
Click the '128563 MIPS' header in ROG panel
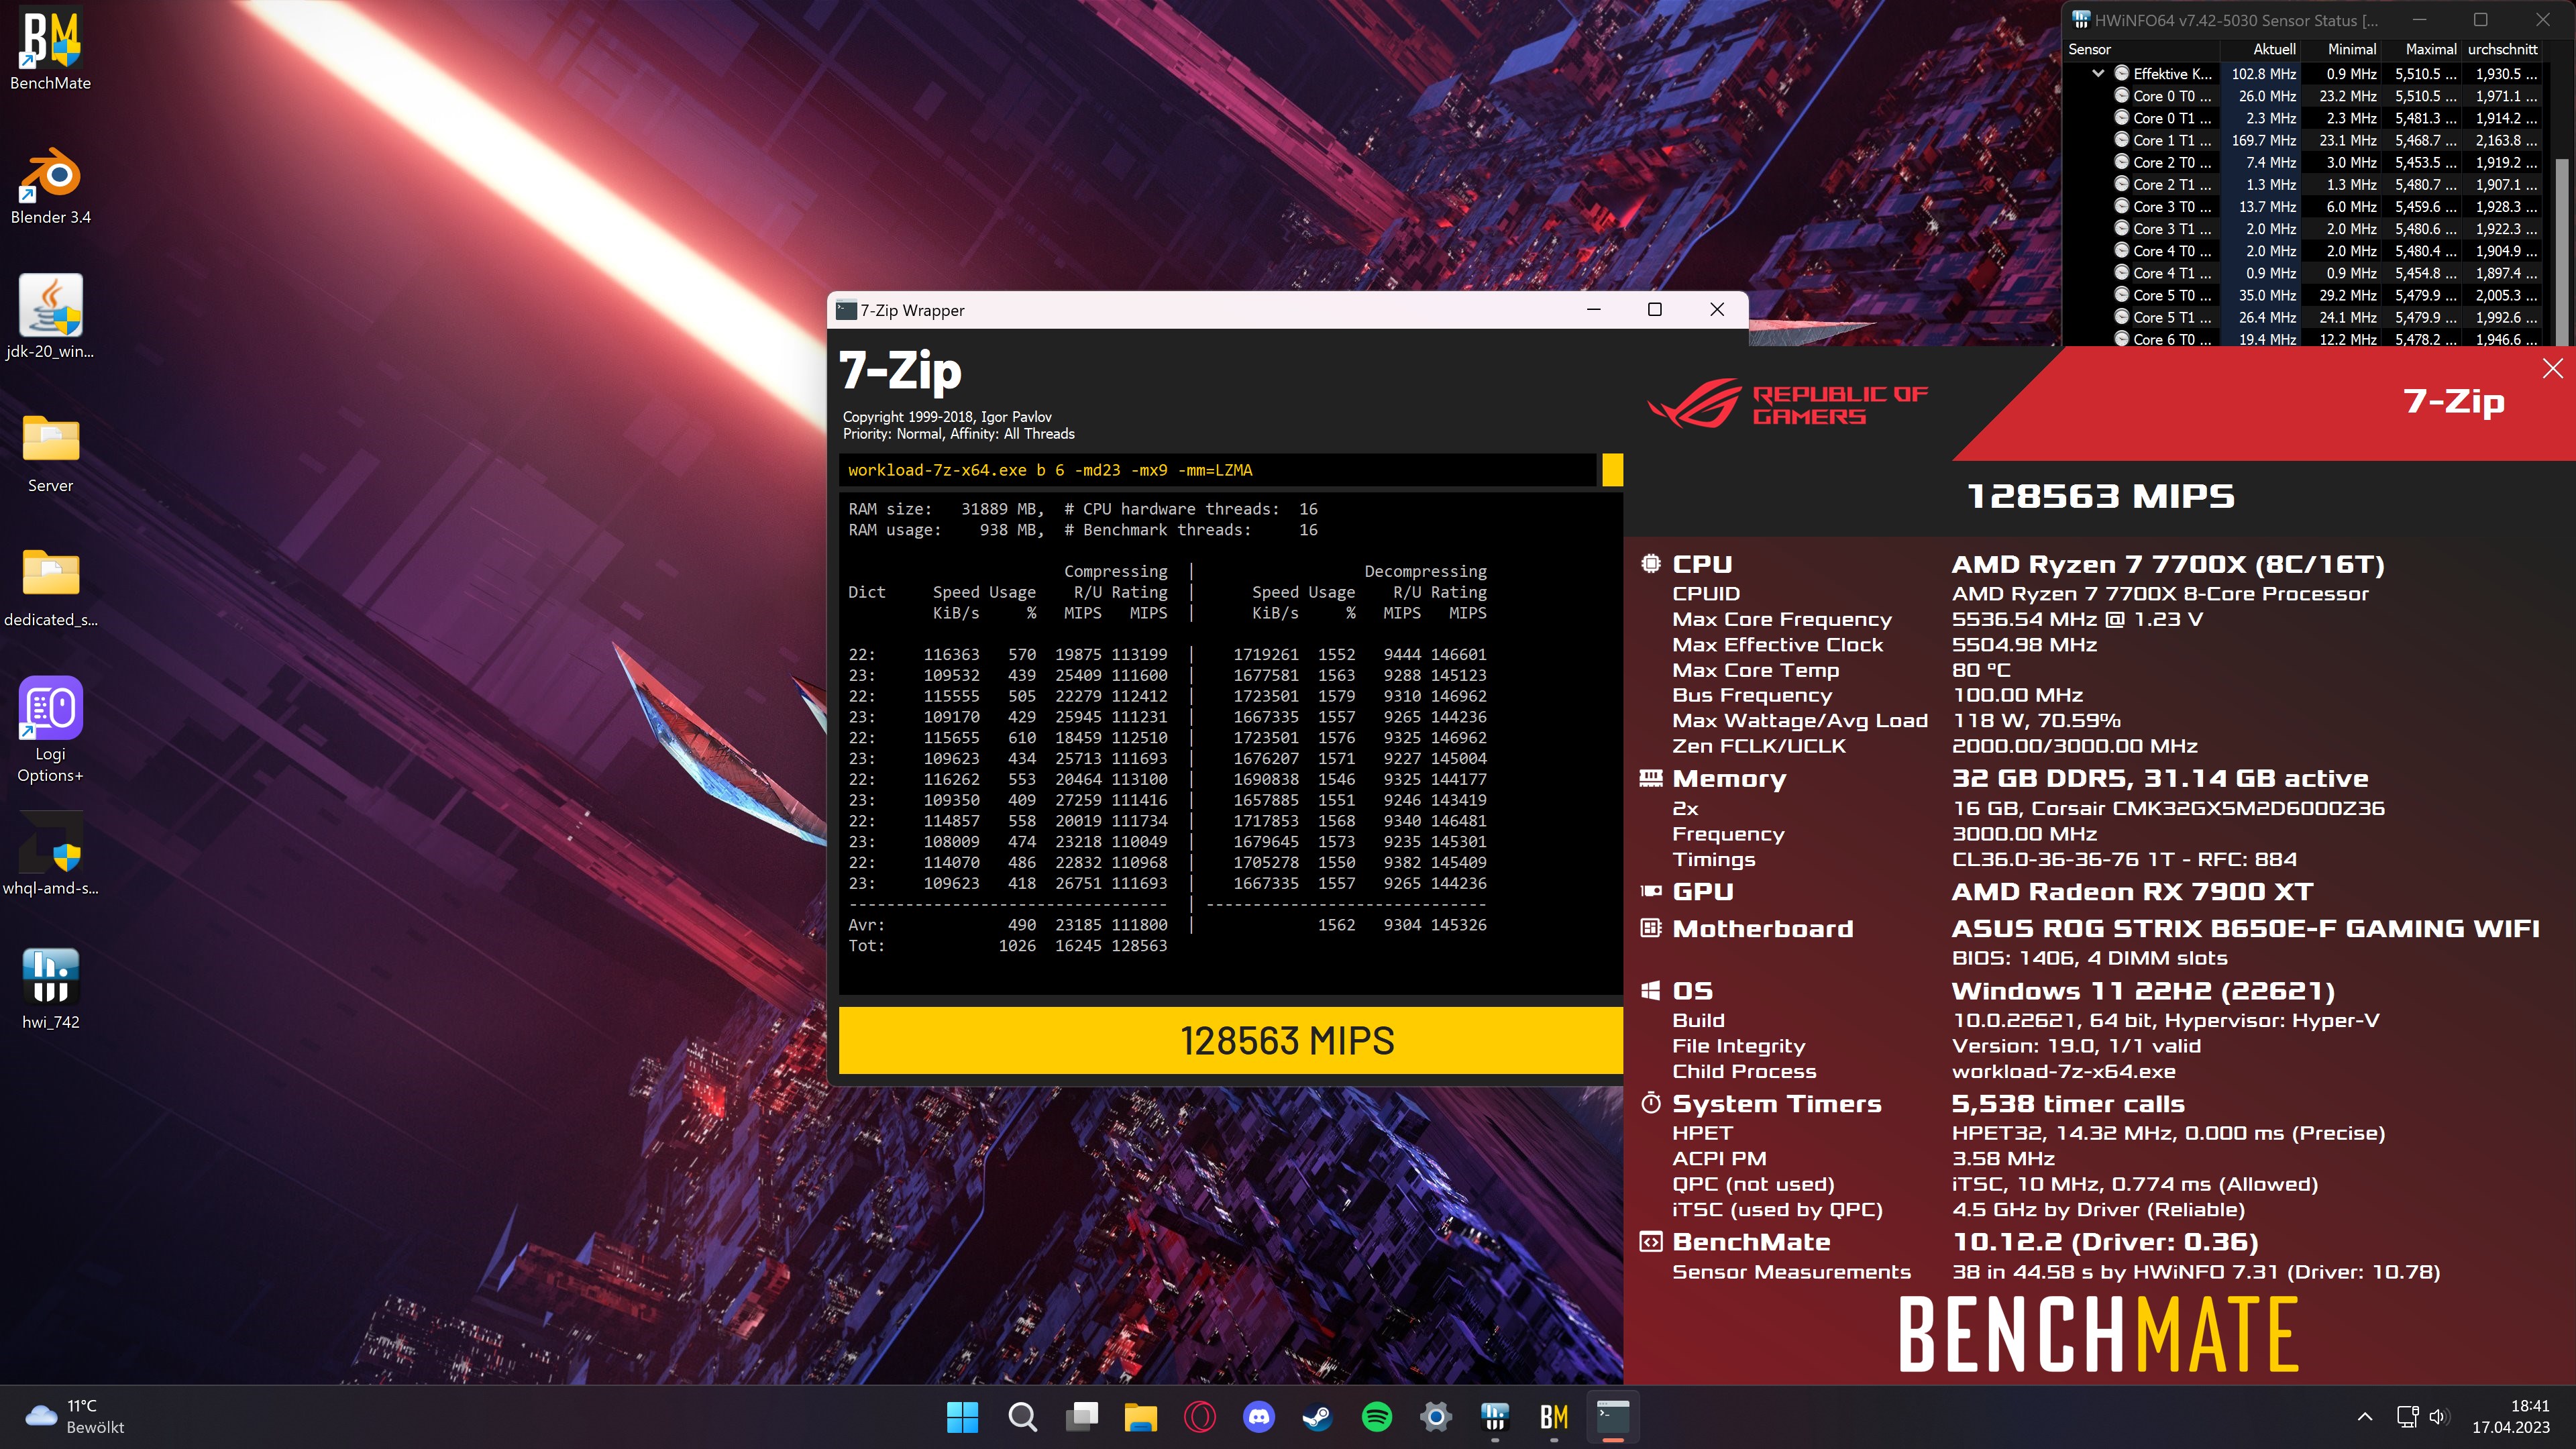pyautogui.click(x=2100, y=496)
